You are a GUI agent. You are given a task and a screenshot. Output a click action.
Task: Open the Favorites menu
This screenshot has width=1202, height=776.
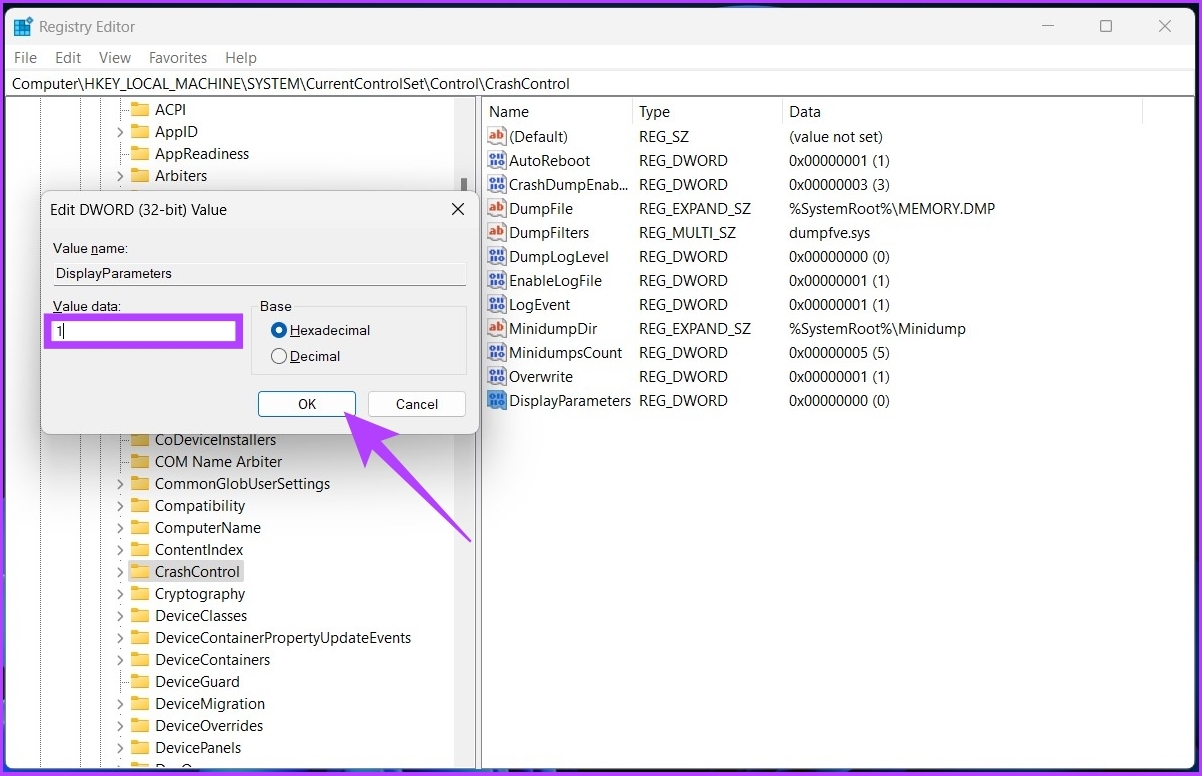coord(178,58)
